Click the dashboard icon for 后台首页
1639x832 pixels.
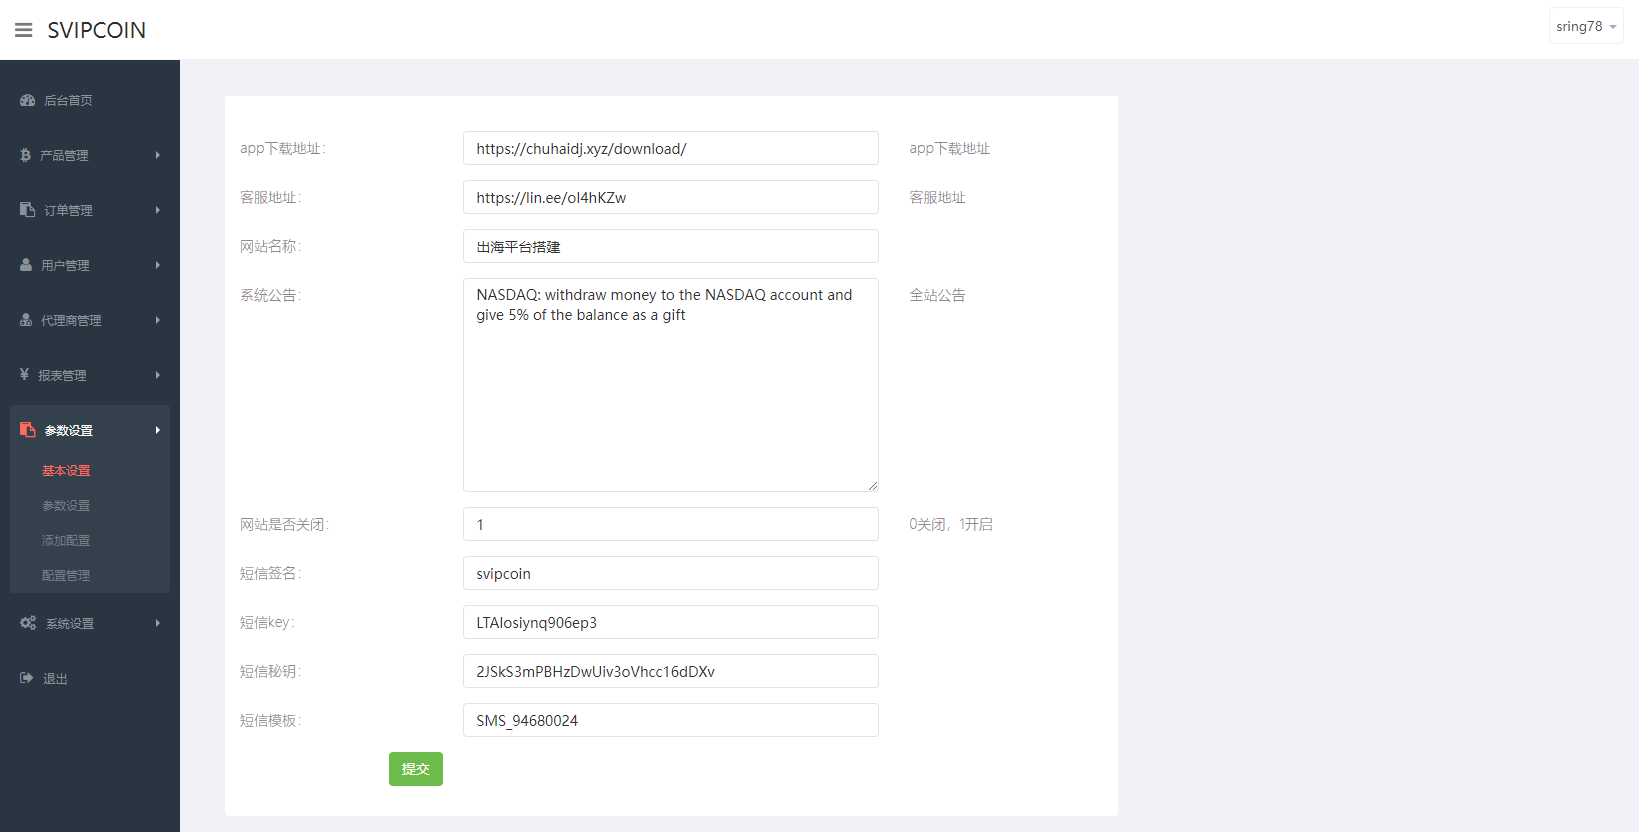(27, 100)
